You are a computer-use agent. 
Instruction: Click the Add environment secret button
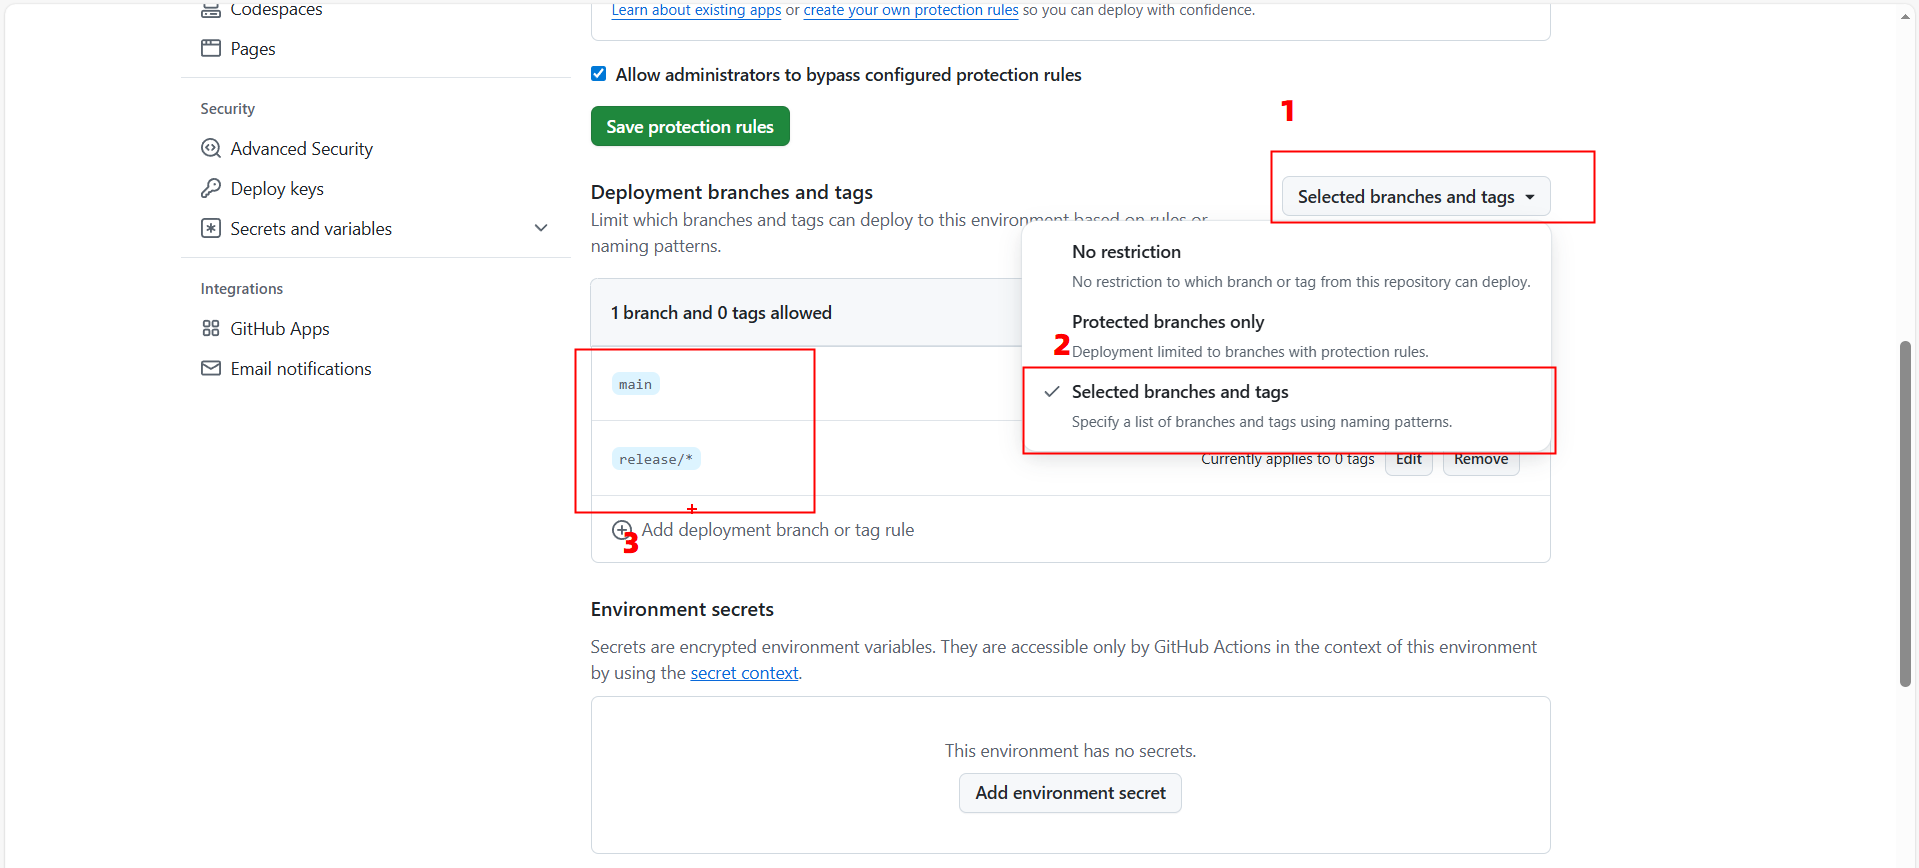point(1070,793)
